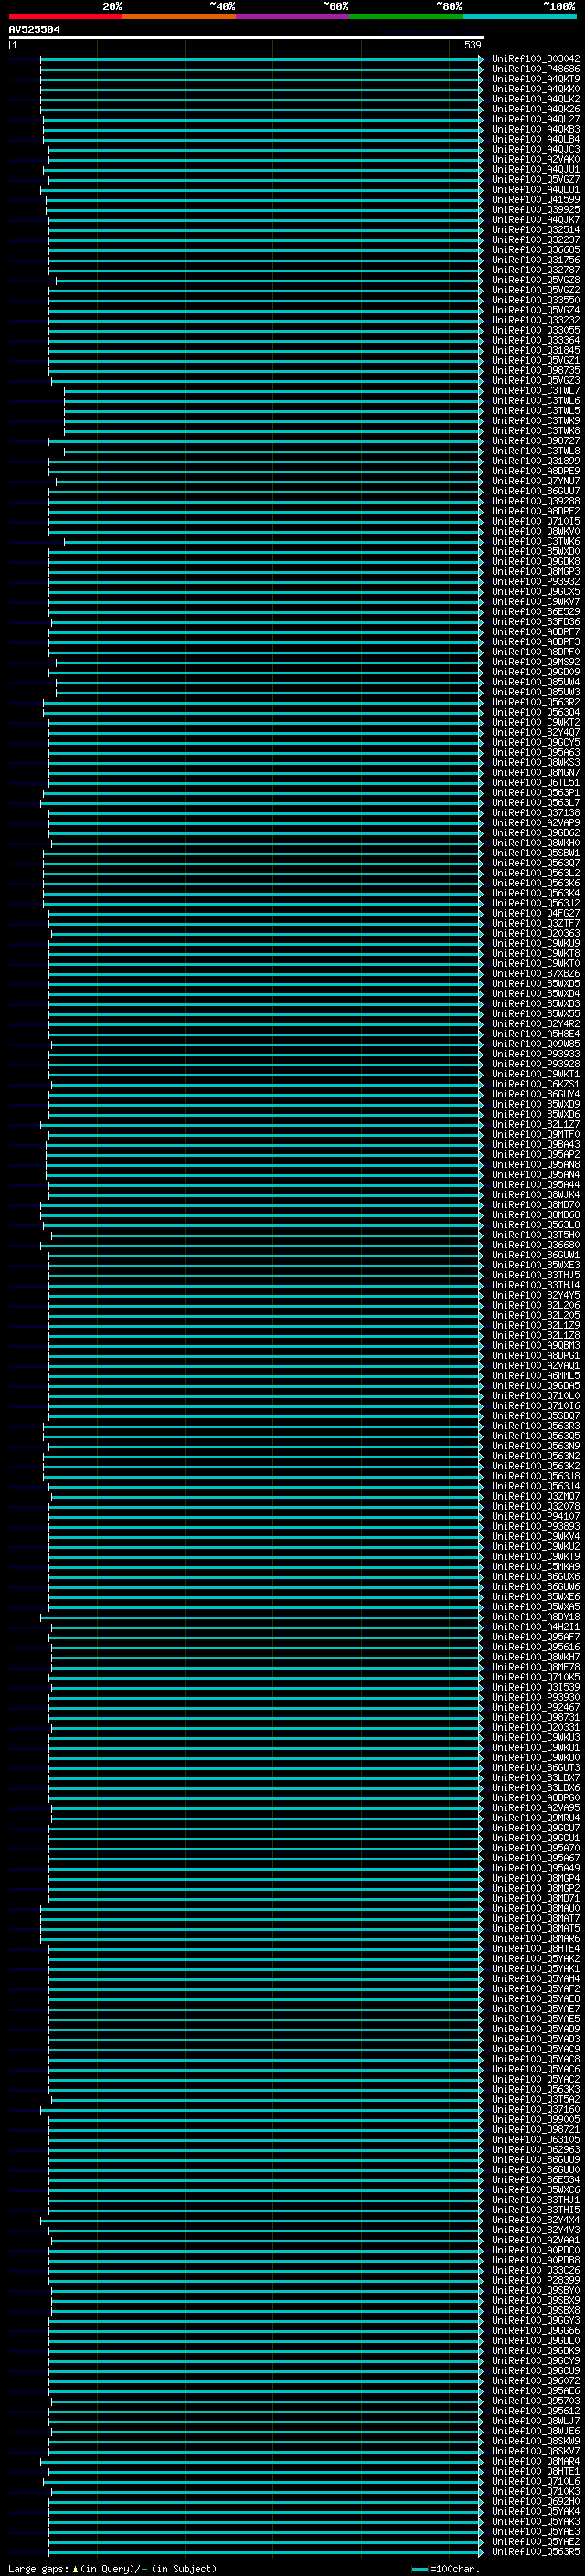Open hit UniRef100_O03042
Viewport: 585px width, 2576px height.
click(x=536, y=59)
